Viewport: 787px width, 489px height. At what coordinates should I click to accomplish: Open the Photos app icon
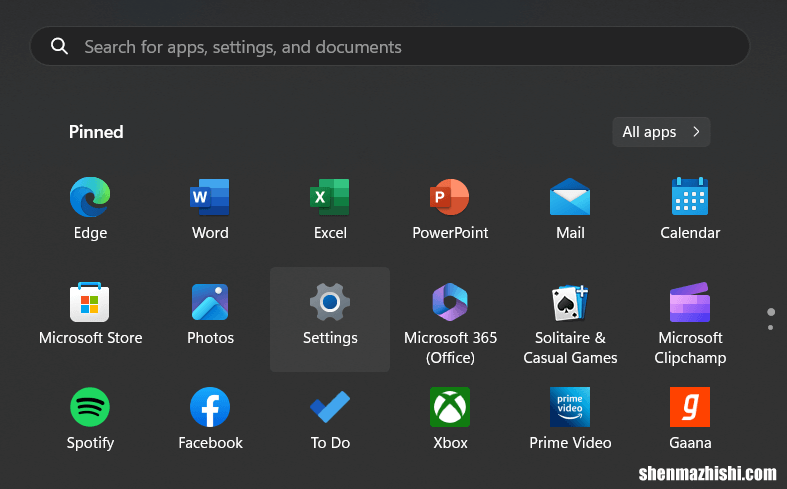210,302
